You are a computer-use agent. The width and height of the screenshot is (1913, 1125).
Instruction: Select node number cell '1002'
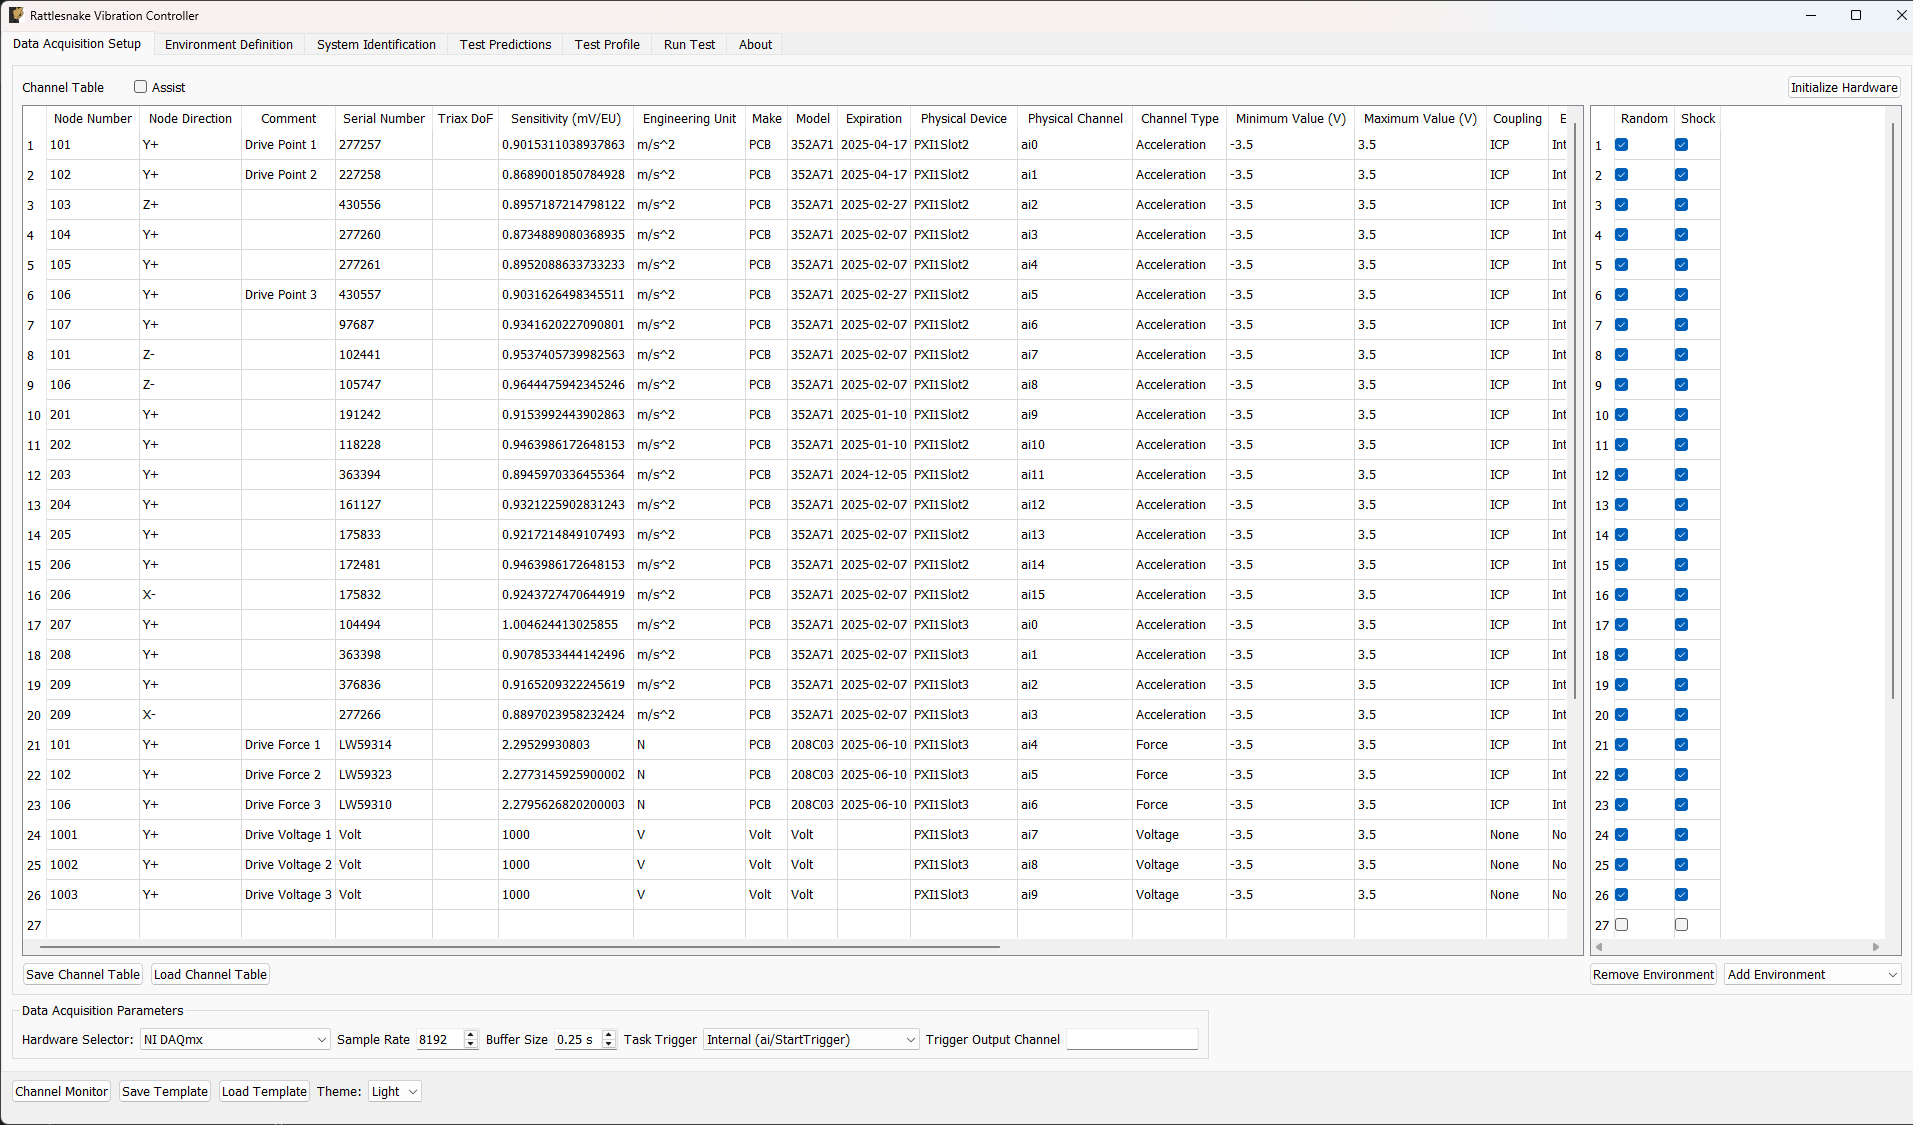tap(93, 865)
